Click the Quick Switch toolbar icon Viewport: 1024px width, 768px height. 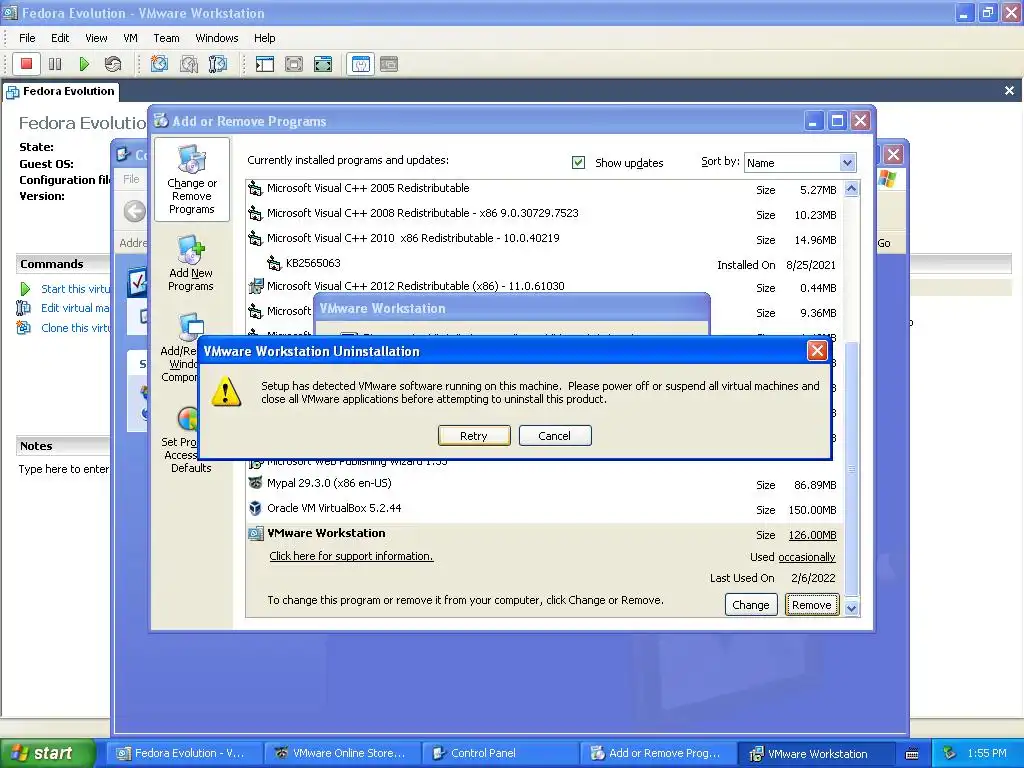pyautogui.click(x=294, y=64)
